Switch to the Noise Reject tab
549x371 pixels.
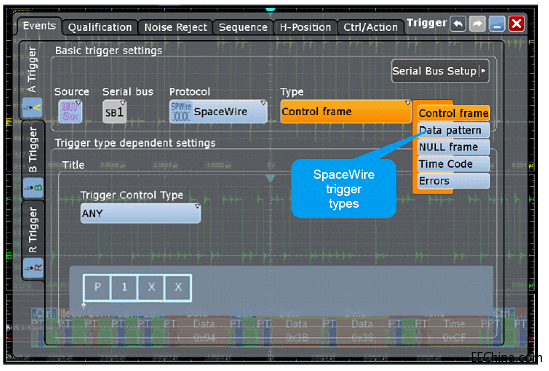pos(175,27)
